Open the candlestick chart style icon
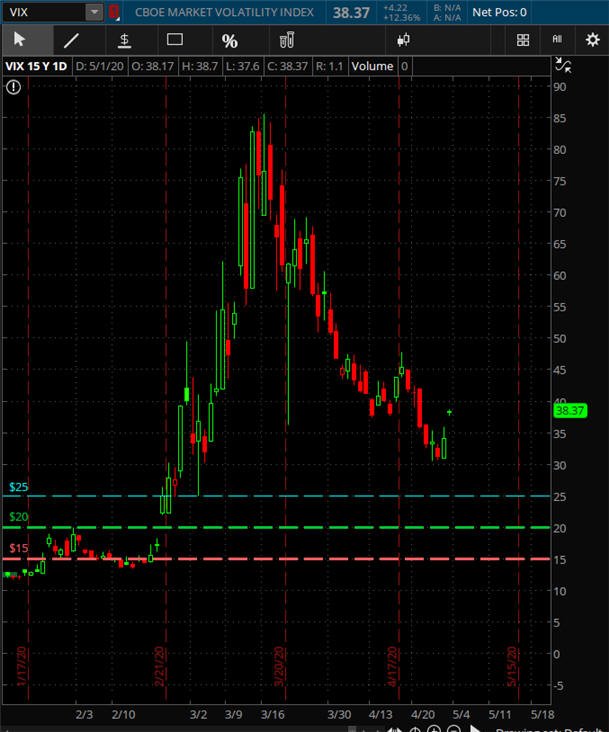Screen dimensions: 609x732 (x=404, y=40)
